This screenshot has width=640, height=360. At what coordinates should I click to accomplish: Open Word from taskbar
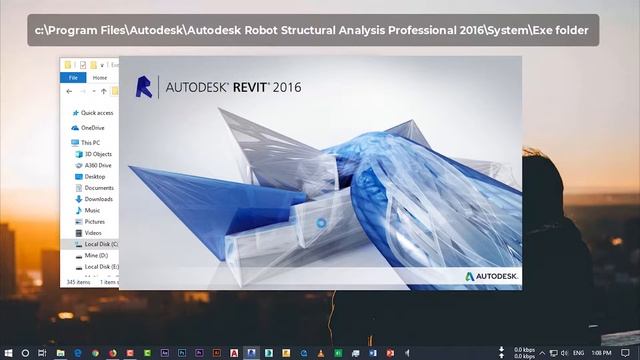click(x=373, y=353)
